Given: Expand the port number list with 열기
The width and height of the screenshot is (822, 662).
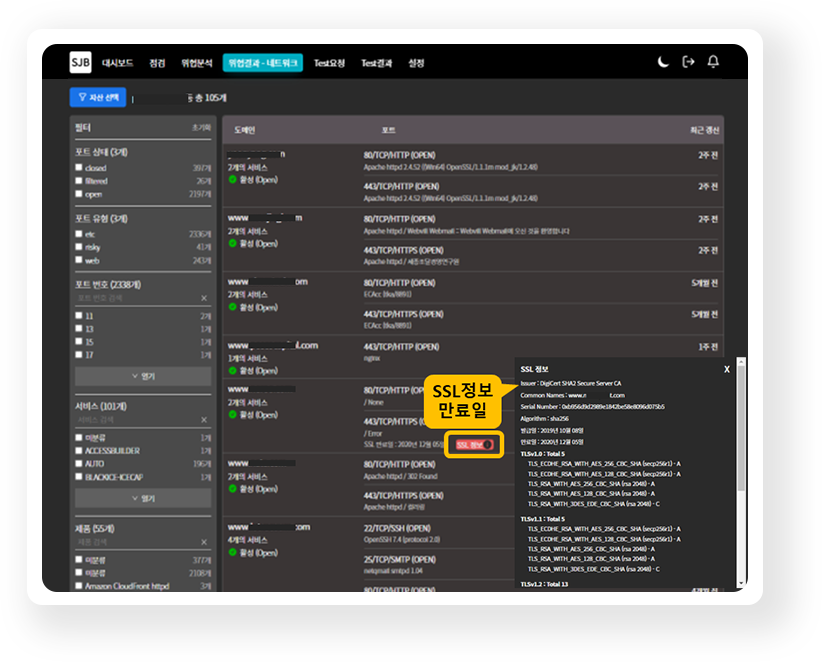Looking at the screenshot, I should point(143,376).
